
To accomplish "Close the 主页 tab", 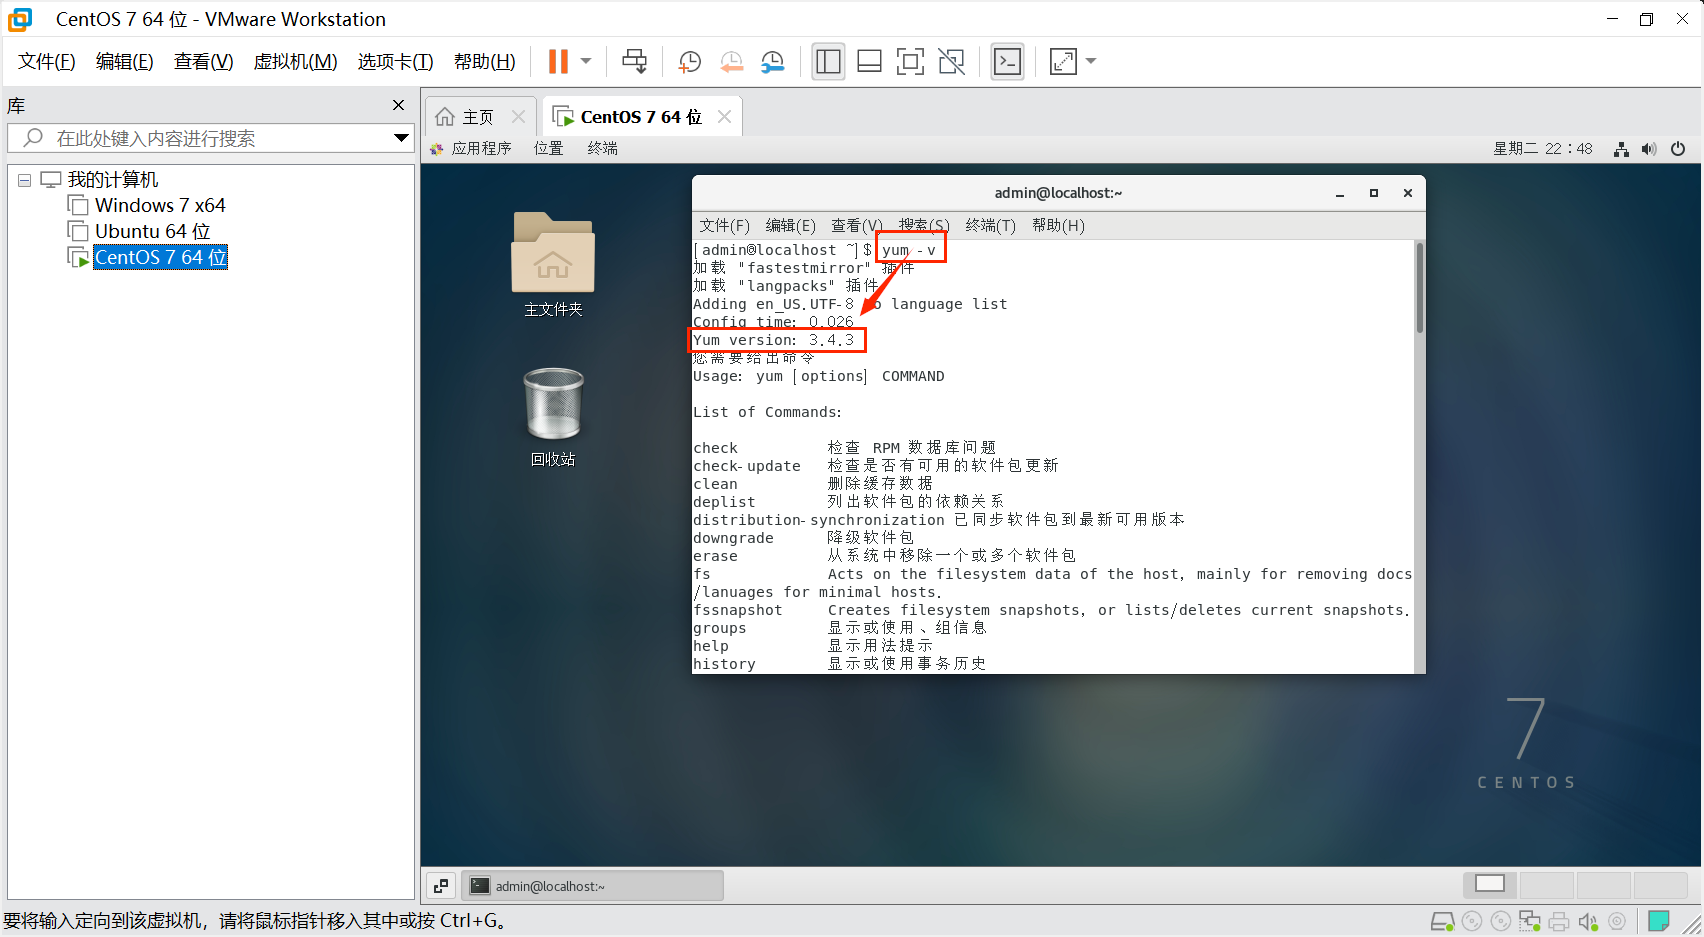I will tap(518, 117).
